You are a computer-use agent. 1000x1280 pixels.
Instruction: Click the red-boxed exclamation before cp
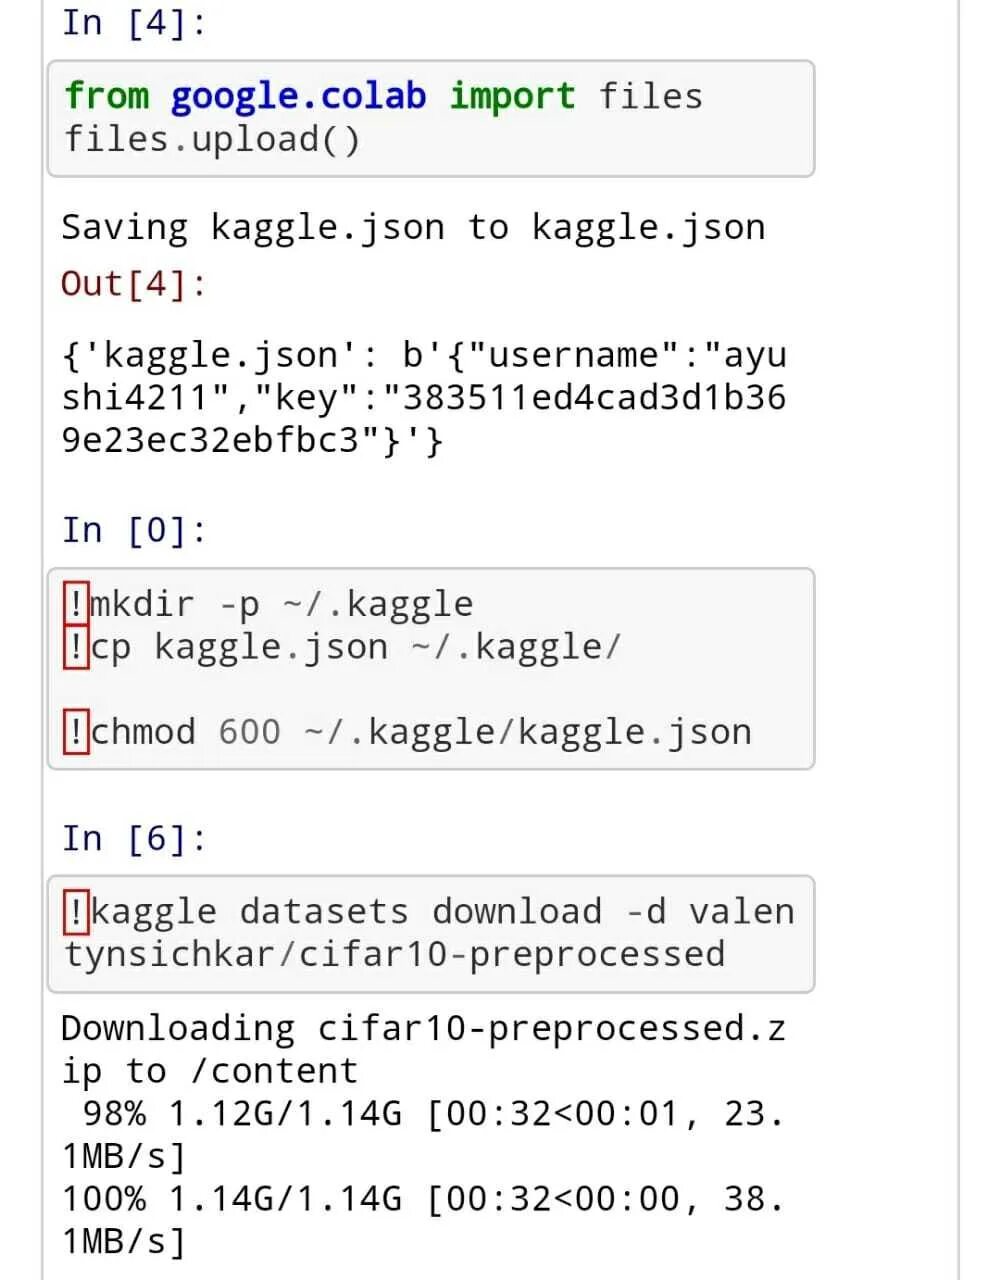click(x=76, y=646)
